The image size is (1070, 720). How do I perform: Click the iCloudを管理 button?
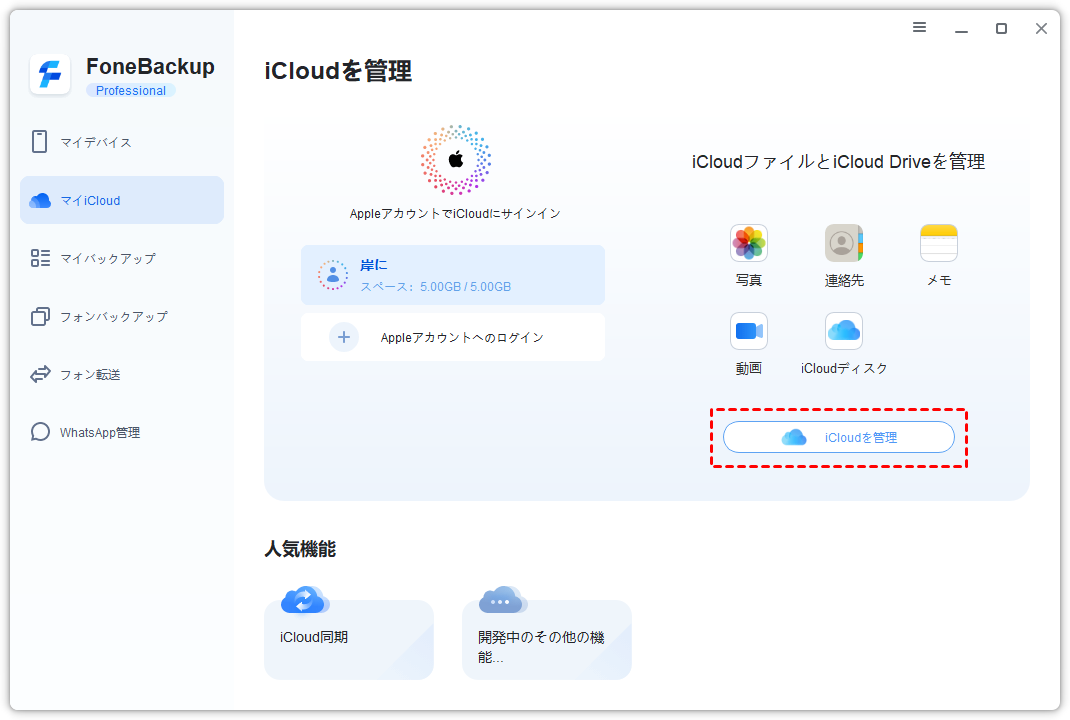tap(838, 437)
